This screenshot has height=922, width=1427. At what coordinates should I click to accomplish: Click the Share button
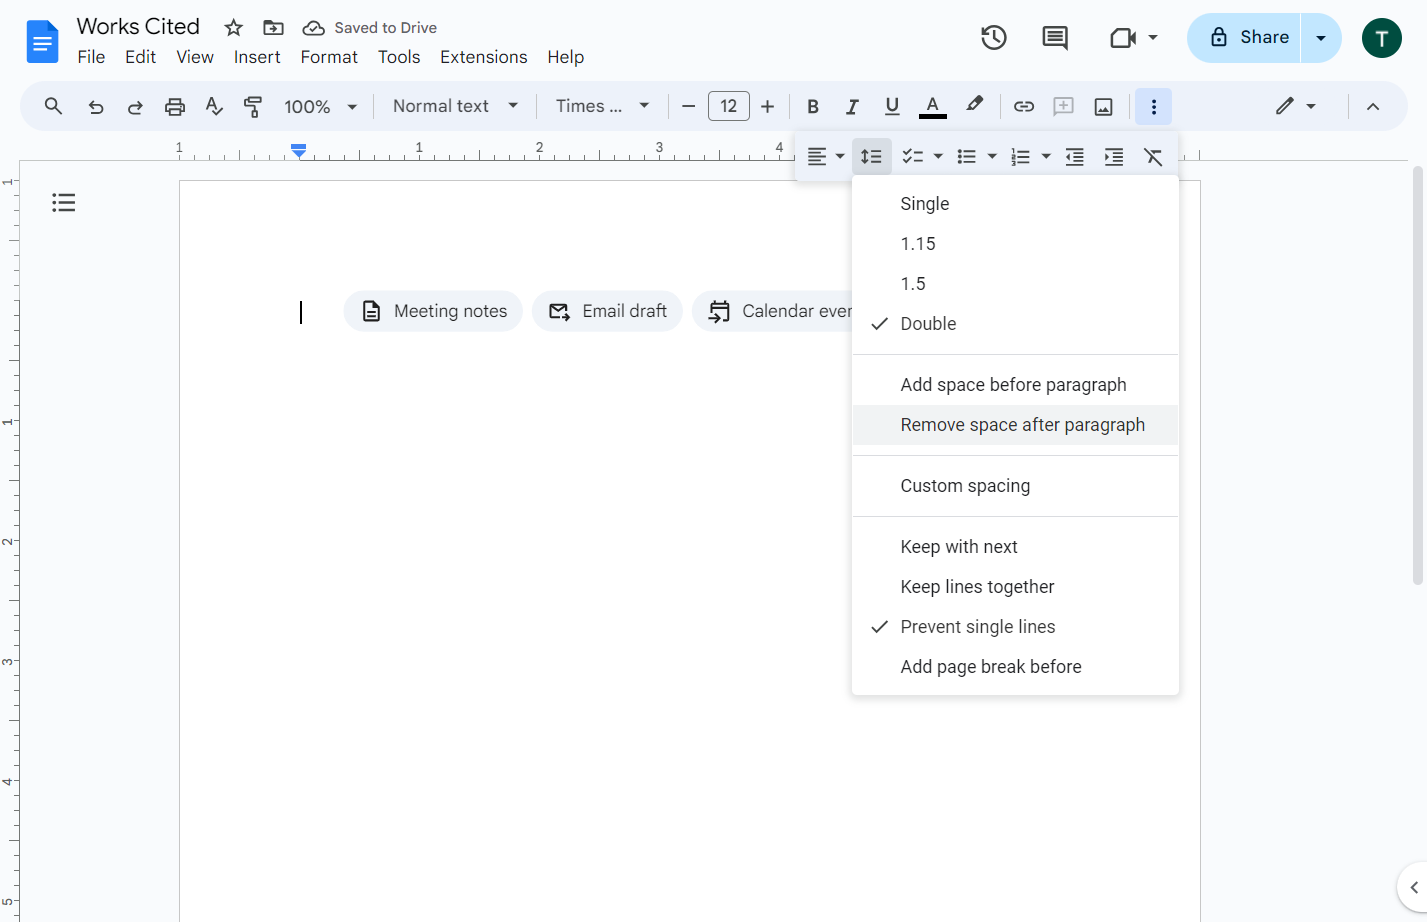(1244, 38)
